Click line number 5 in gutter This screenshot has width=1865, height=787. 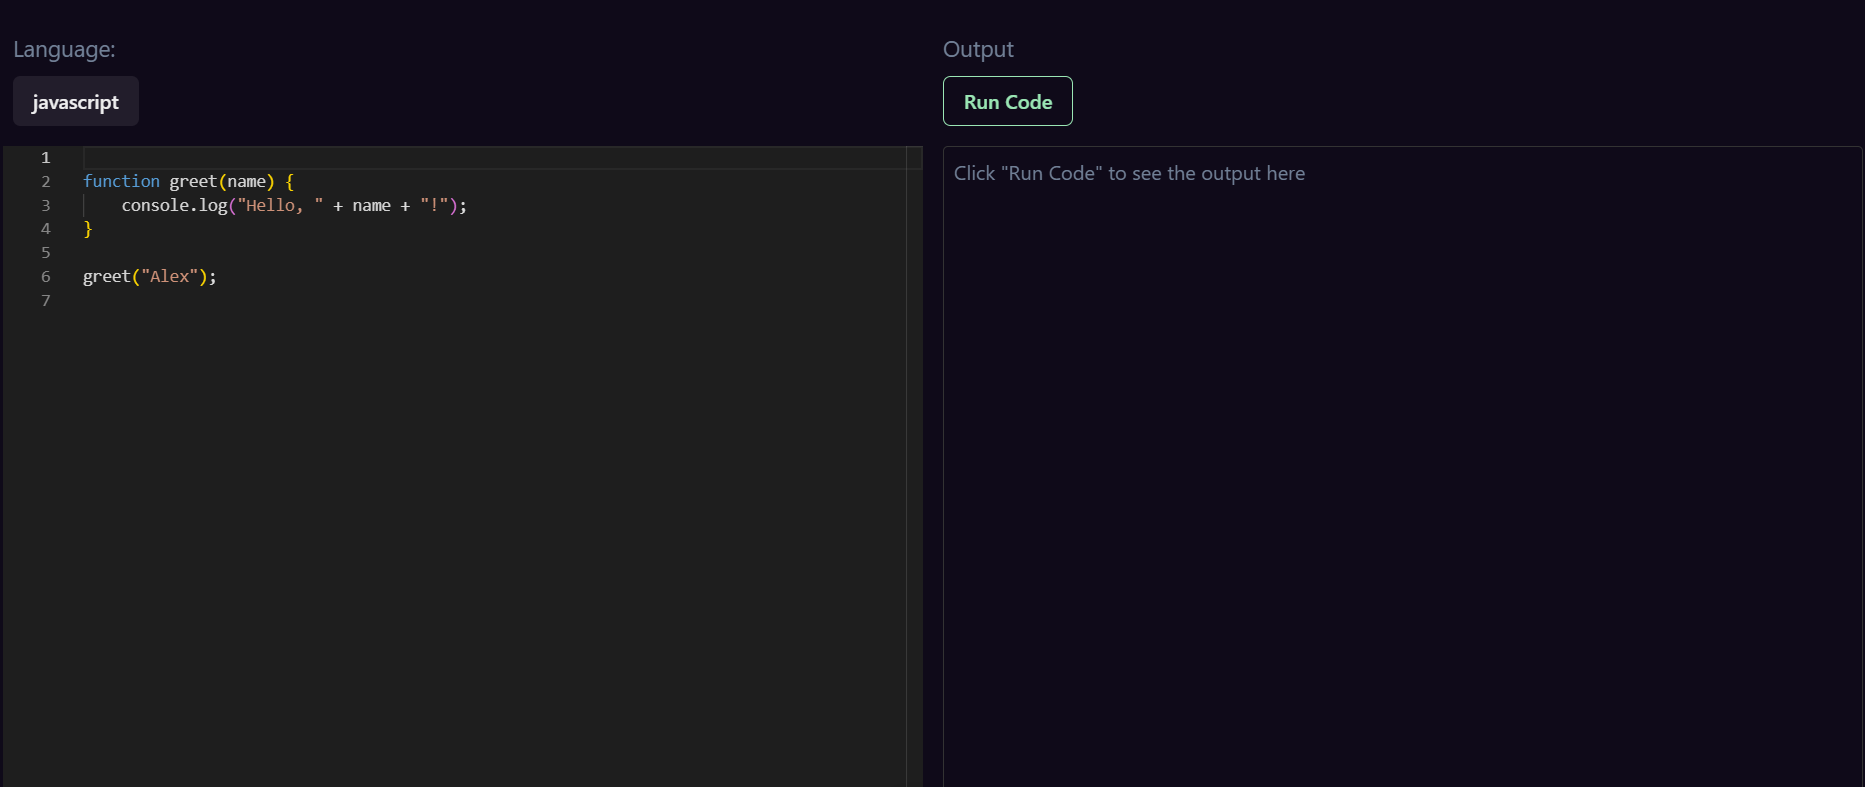click(45, 252)
